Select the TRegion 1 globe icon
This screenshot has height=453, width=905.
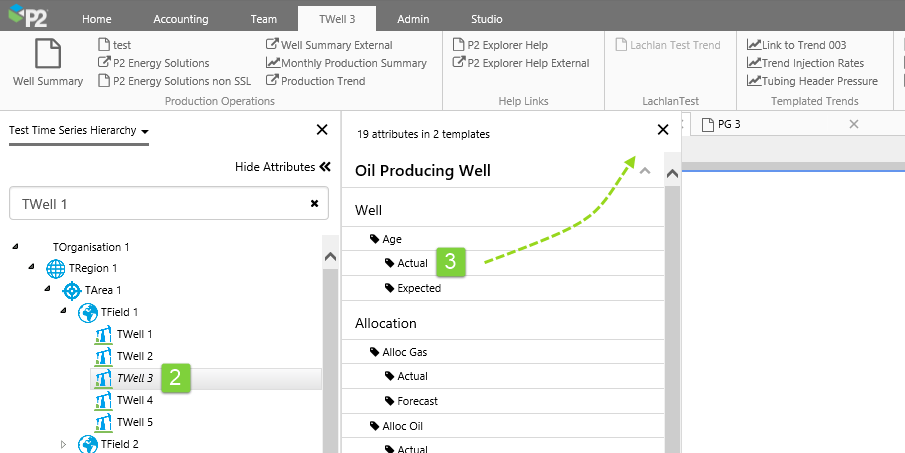(56, 268)
